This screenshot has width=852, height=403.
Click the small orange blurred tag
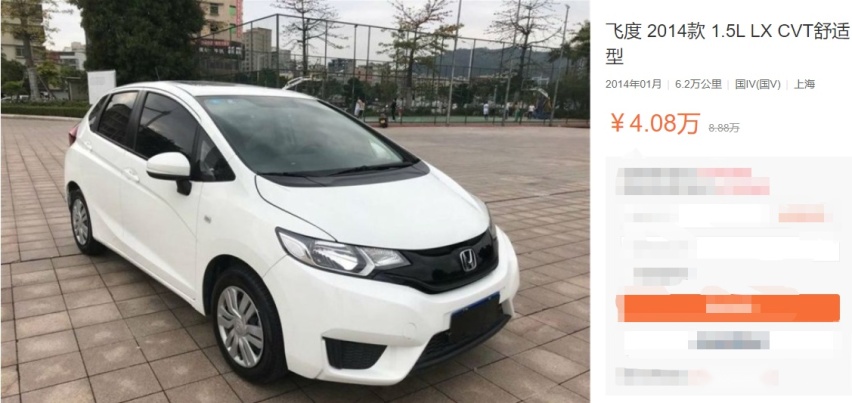tap(801, 213)
